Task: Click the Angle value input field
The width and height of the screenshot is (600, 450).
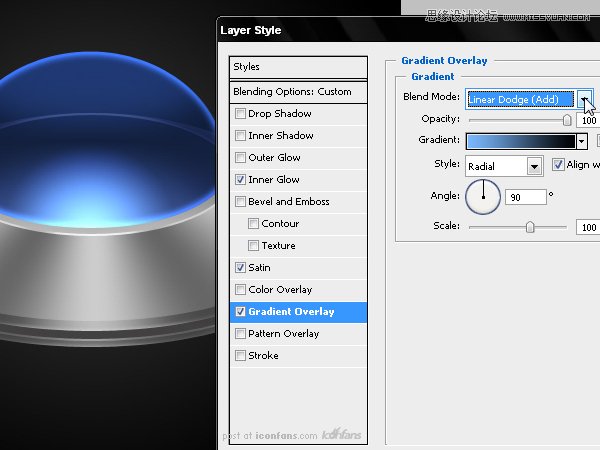Action: click(x=525, y=197)
